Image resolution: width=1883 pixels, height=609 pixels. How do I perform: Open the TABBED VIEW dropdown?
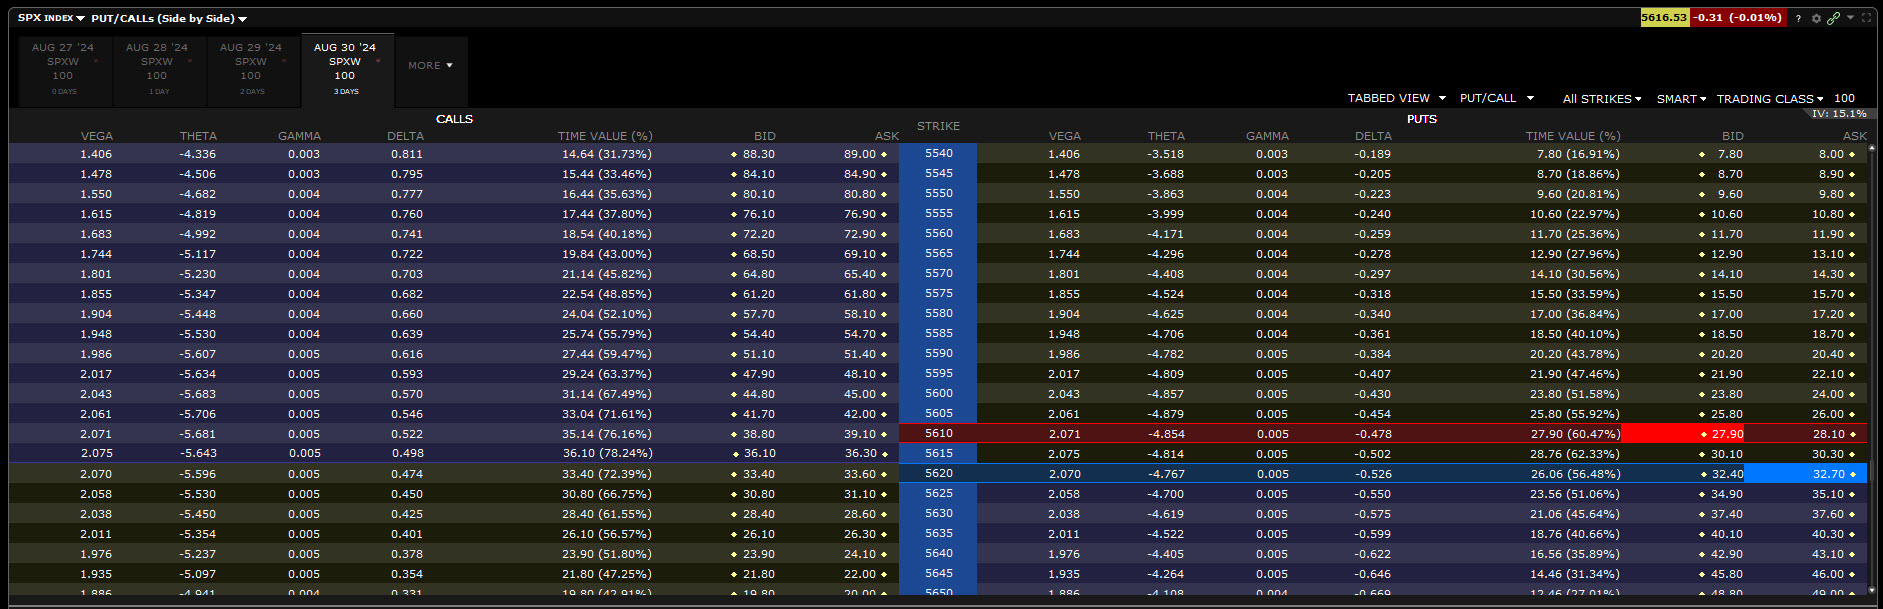click(x=1396, y=98)
